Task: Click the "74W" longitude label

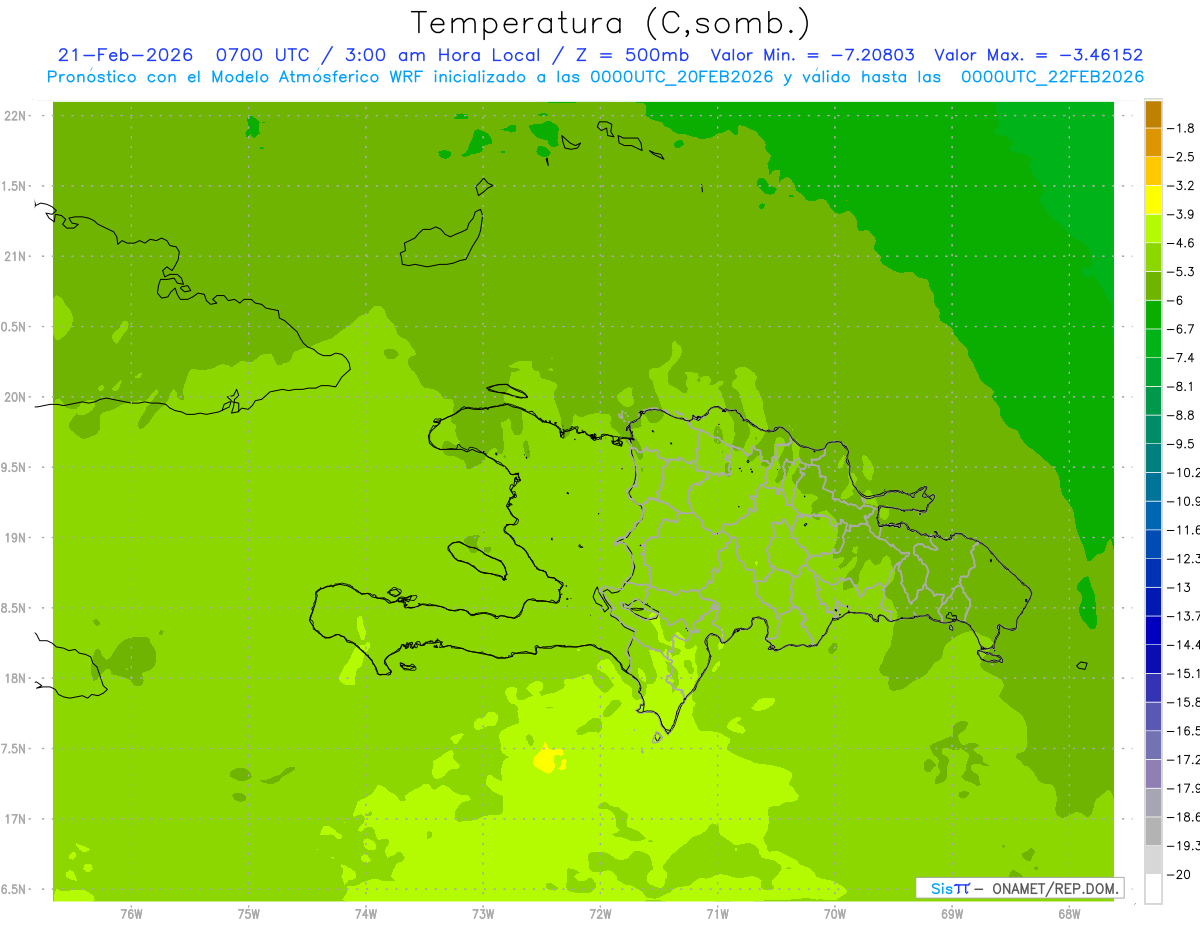Action: click(x=366, y=914)
